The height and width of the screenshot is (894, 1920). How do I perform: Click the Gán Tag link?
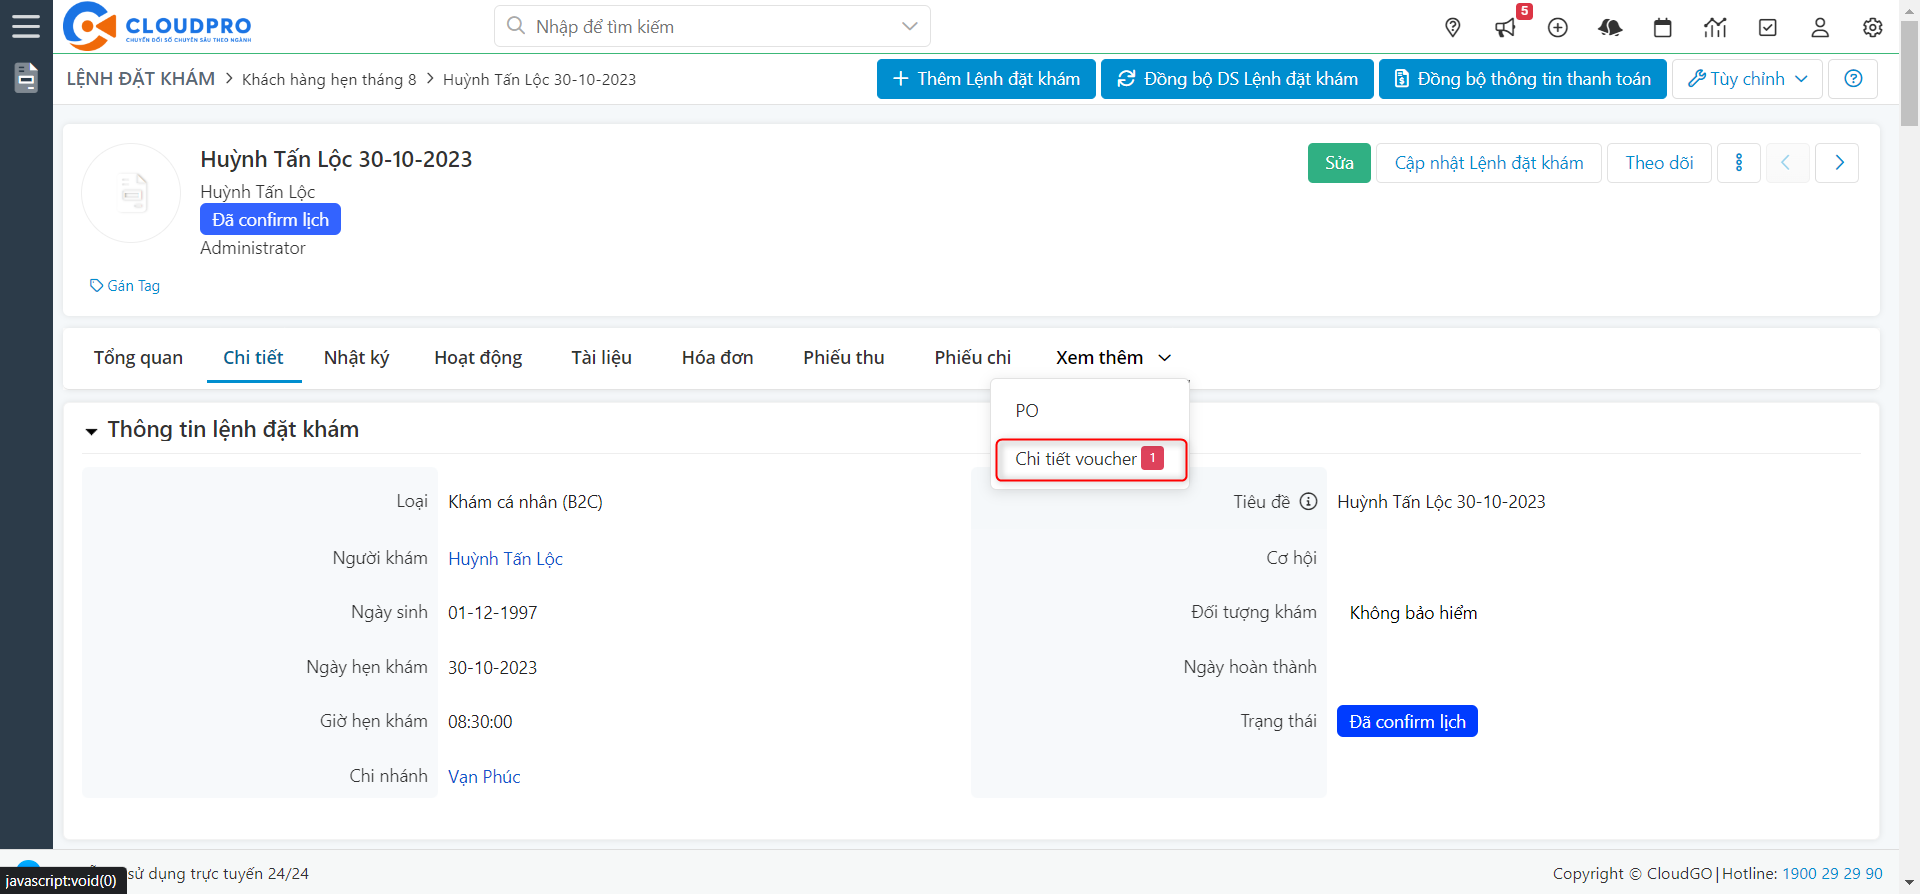coord(125,286)
